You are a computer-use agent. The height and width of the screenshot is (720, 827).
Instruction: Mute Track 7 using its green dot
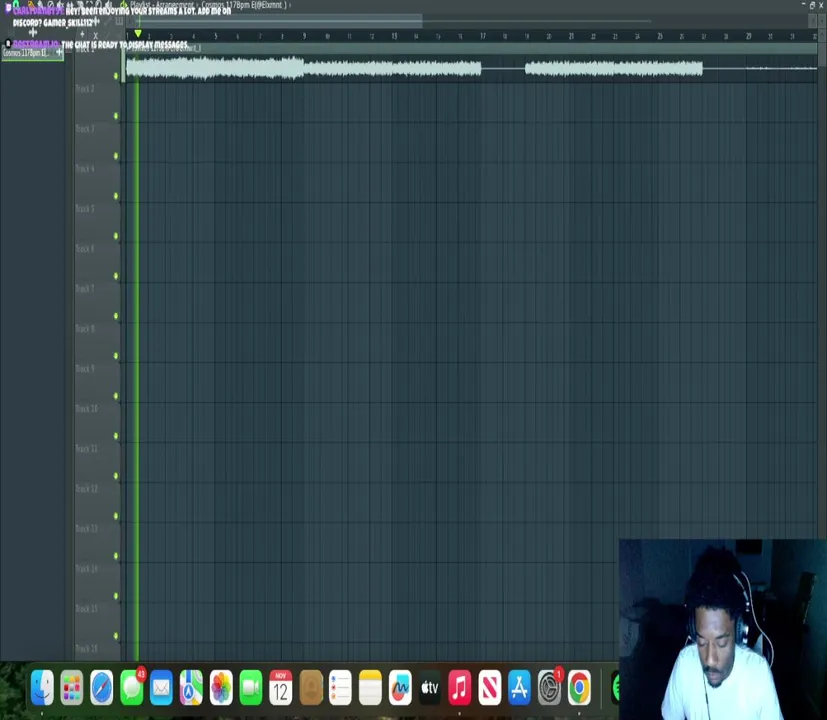[116, 316]
